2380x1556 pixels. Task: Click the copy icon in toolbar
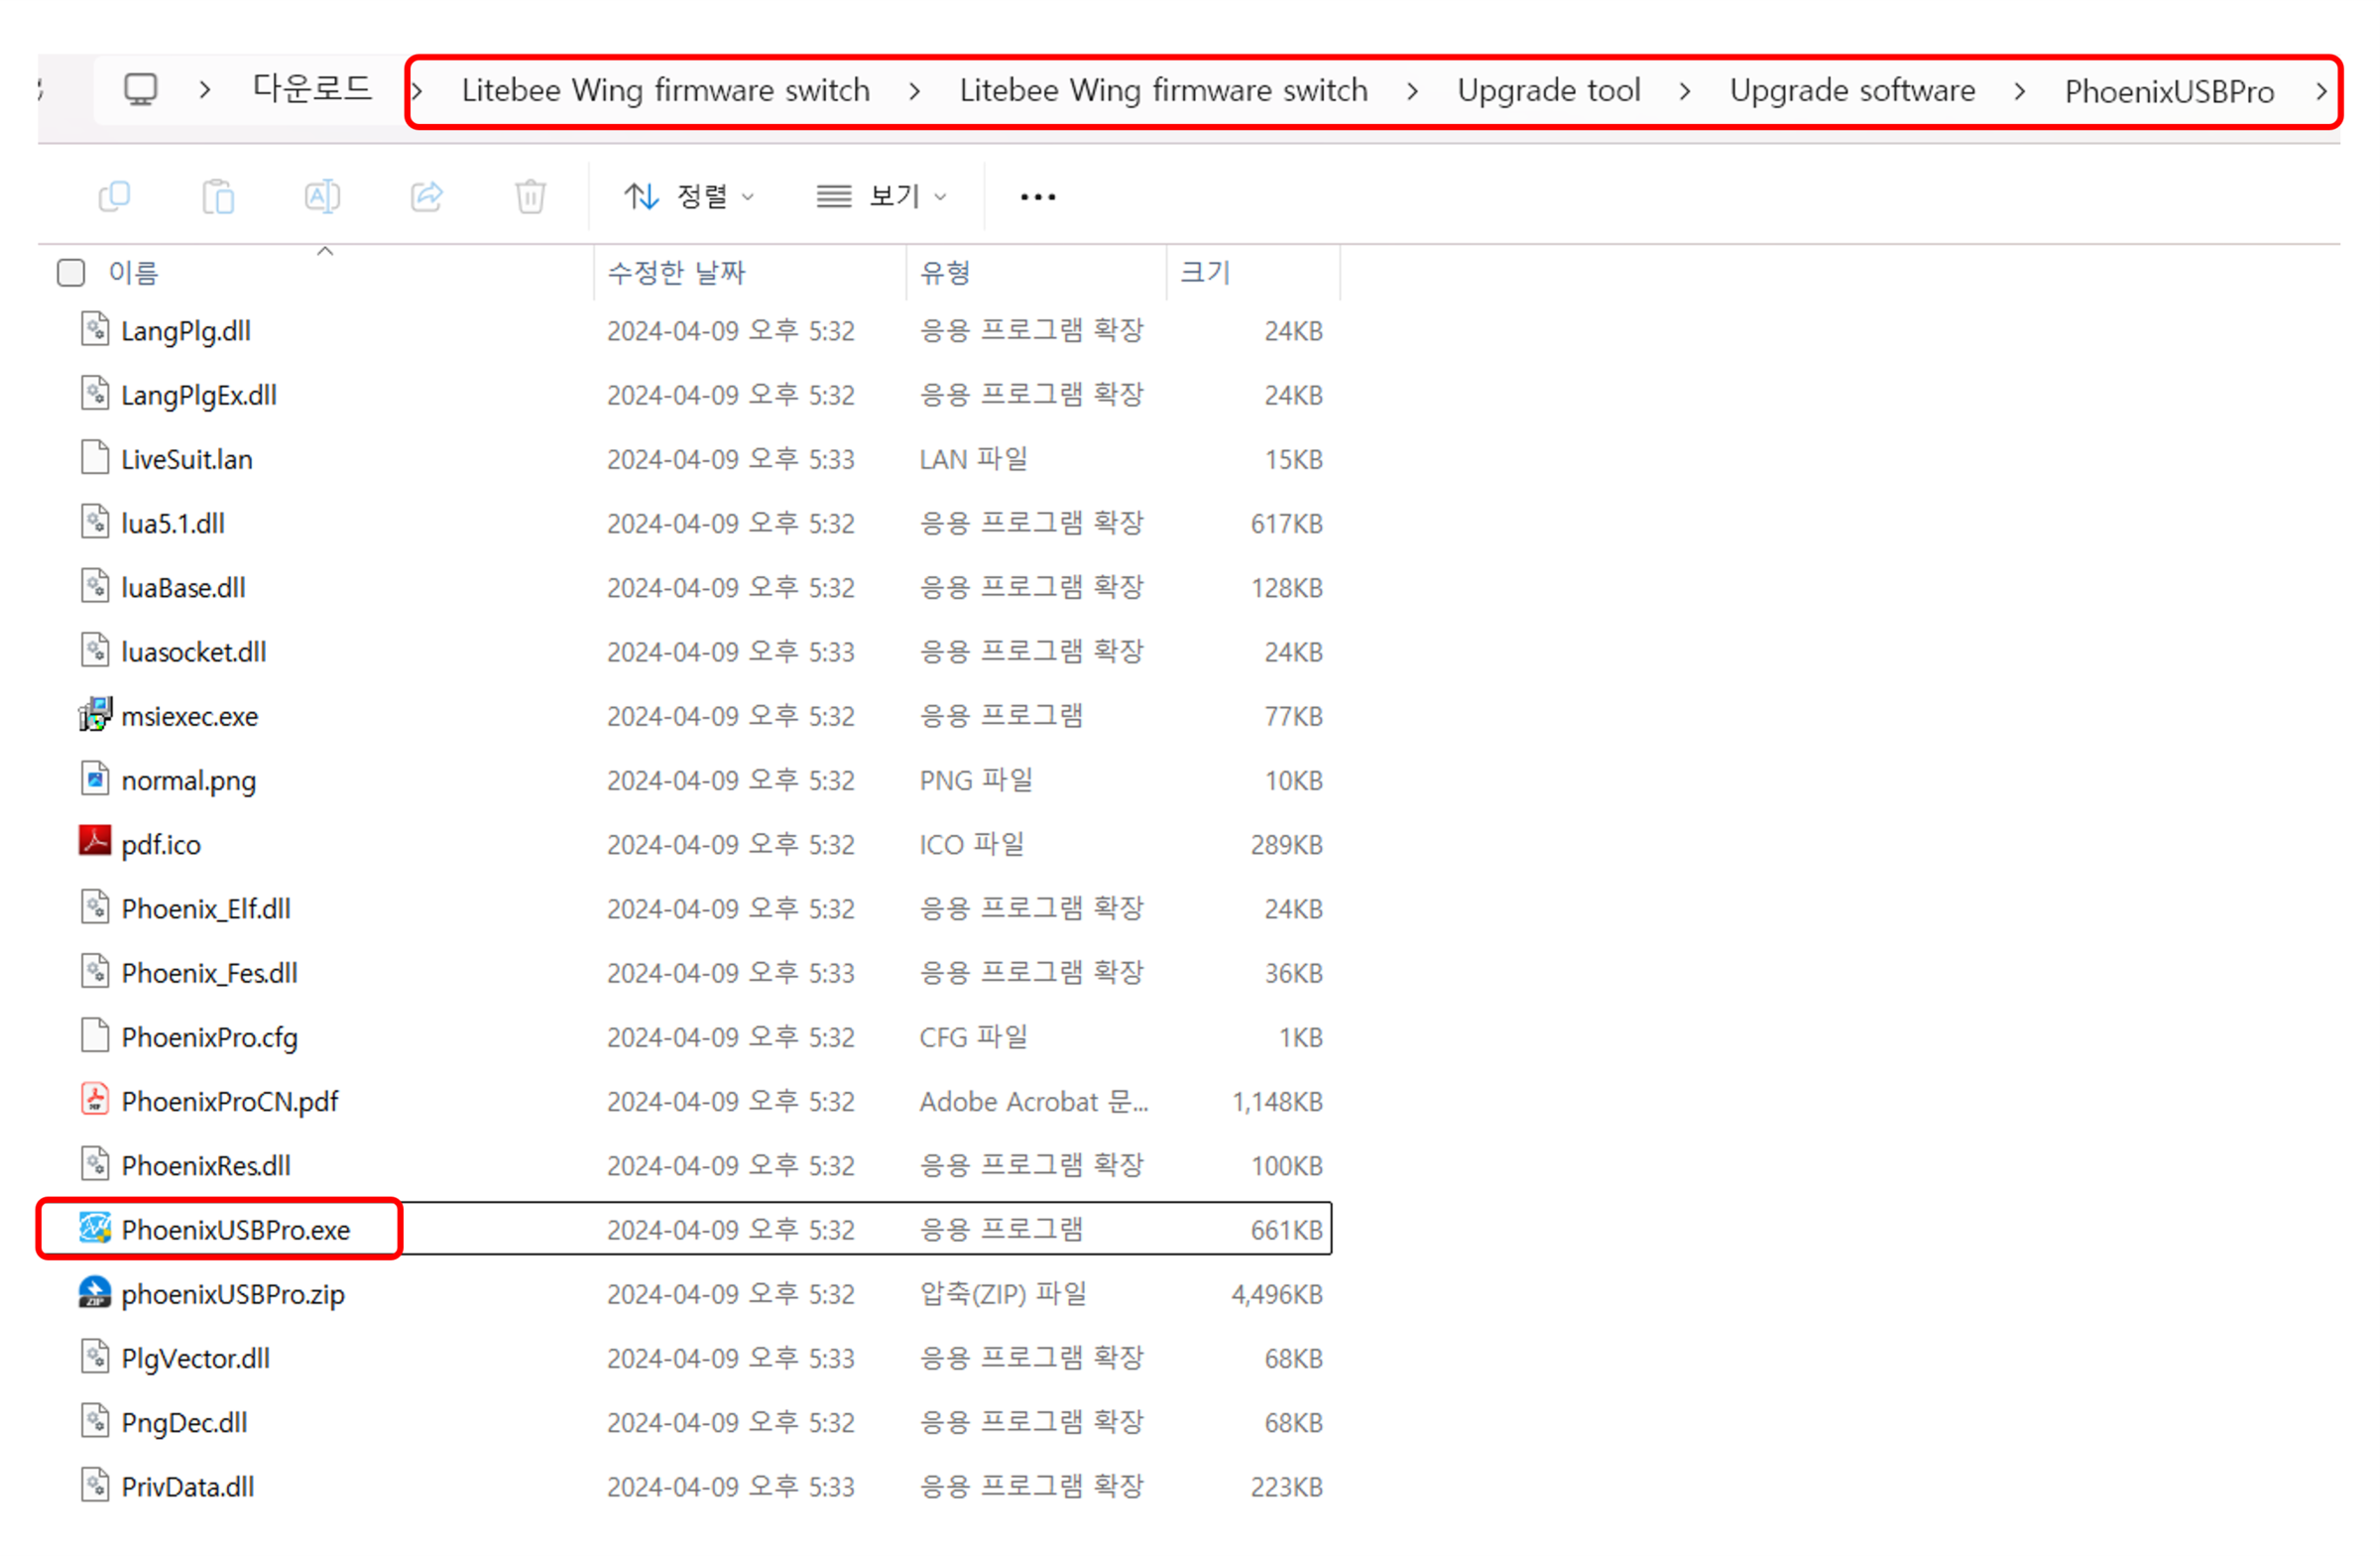(115, 196)
